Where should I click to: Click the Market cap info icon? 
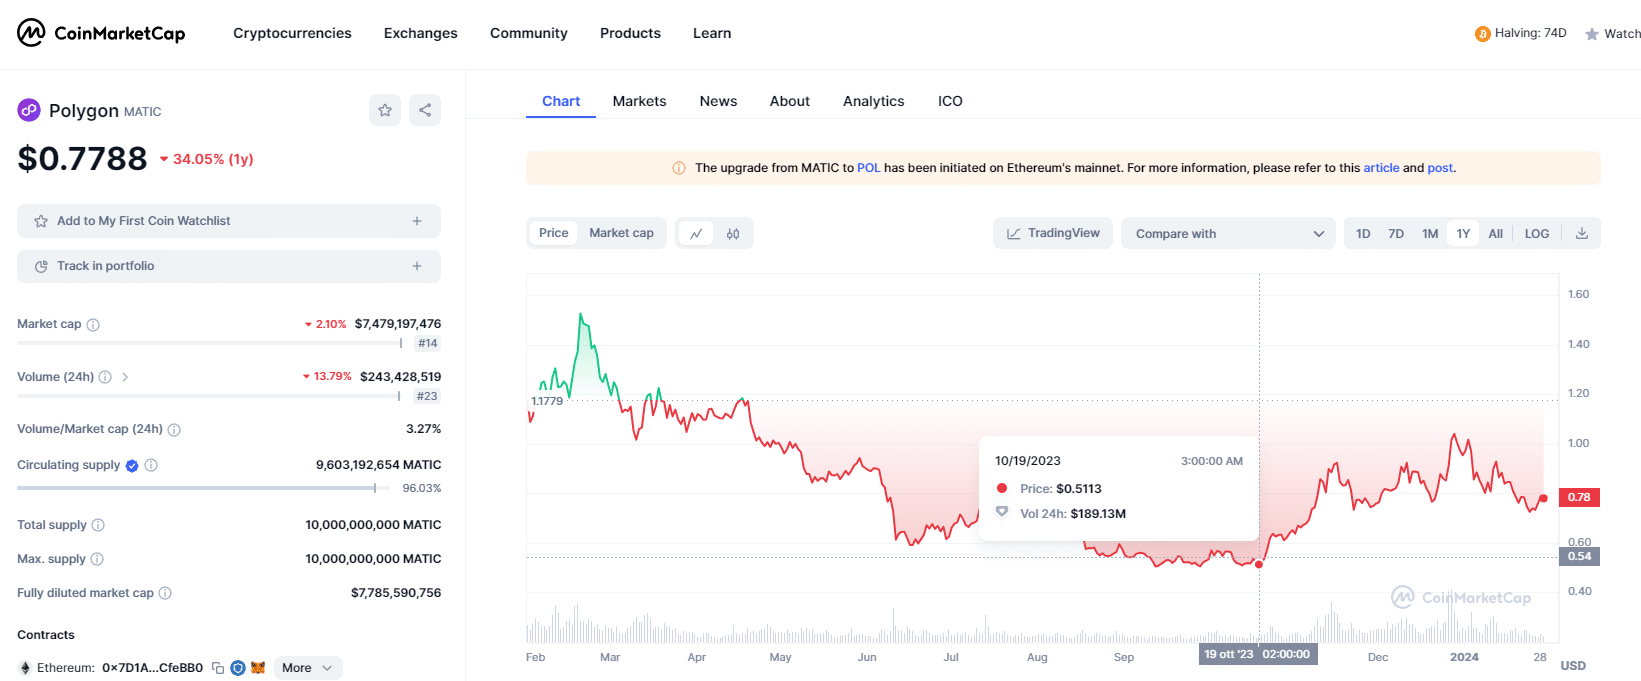click(93, 325)
